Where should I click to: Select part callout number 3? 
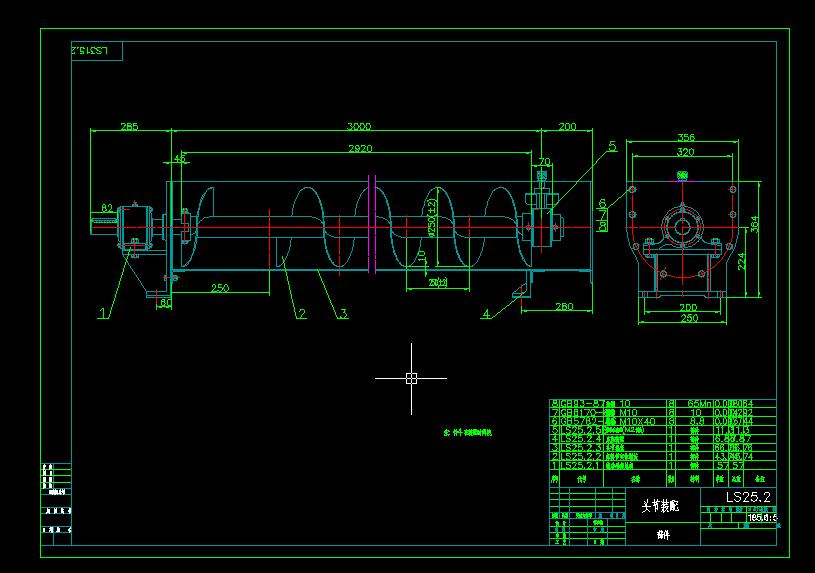[x=343, y=314]
